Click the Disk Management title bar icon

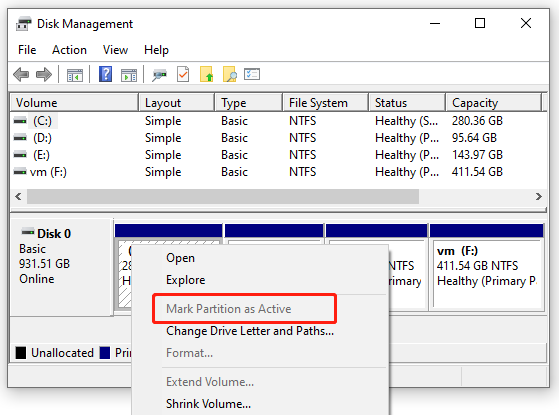point(24,24)
